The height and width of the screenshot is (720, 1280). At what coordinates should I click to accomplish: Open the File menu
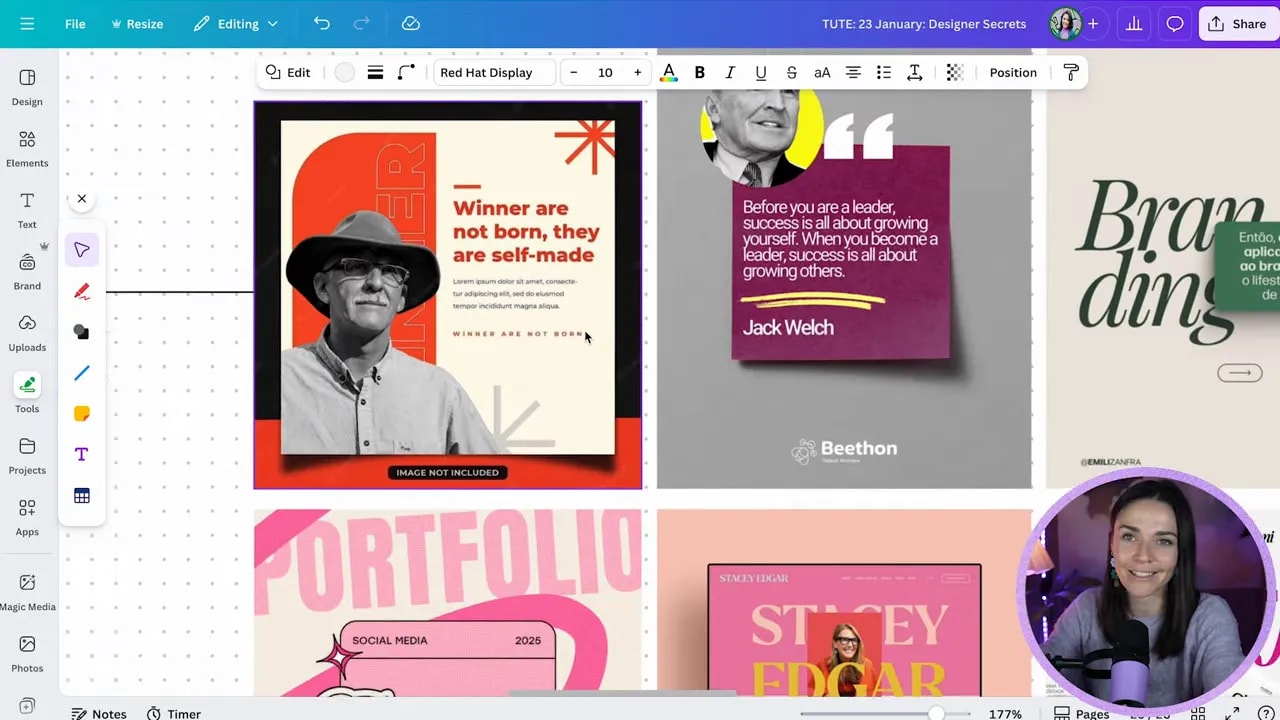coord(75,23)
